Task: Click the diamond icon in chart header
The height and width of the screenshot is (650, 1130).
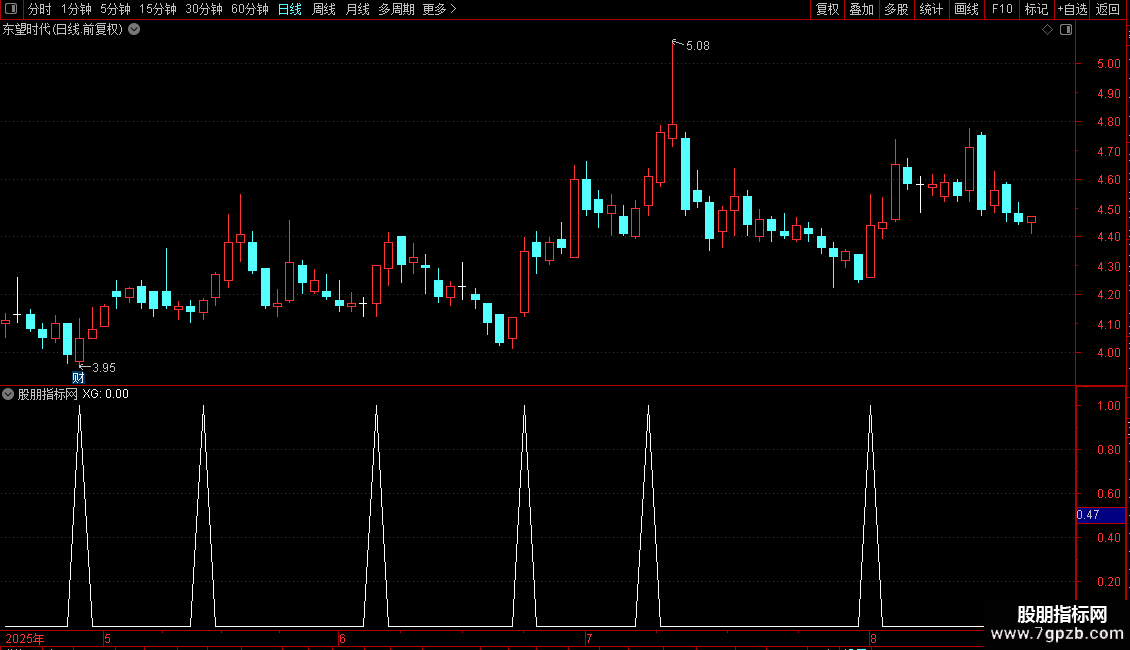Action: click(1048, 30)
